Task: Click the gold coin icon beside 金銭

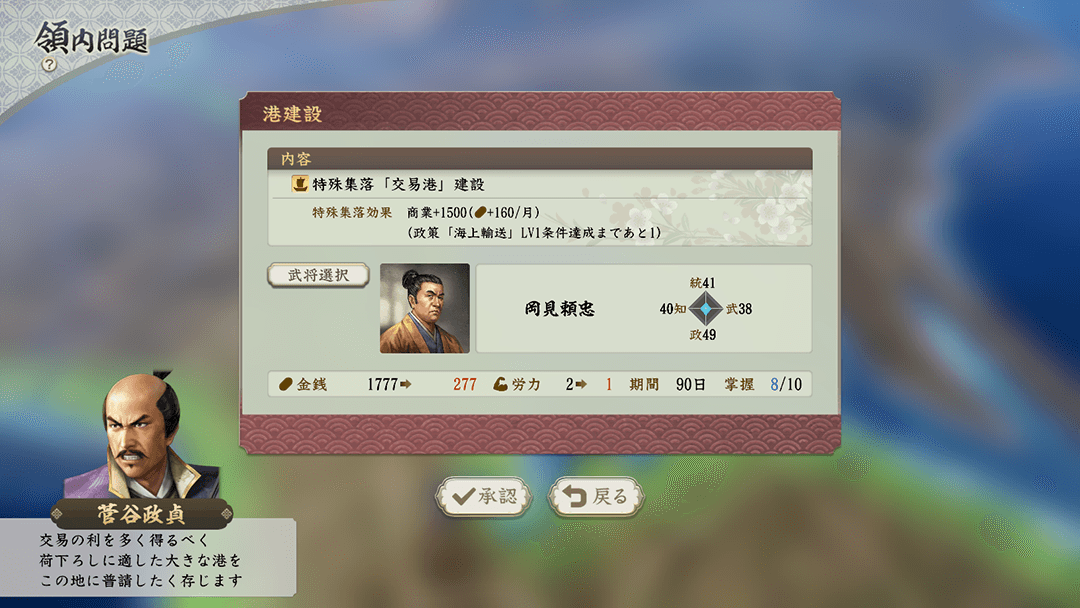Action: (x=286, y=384)
